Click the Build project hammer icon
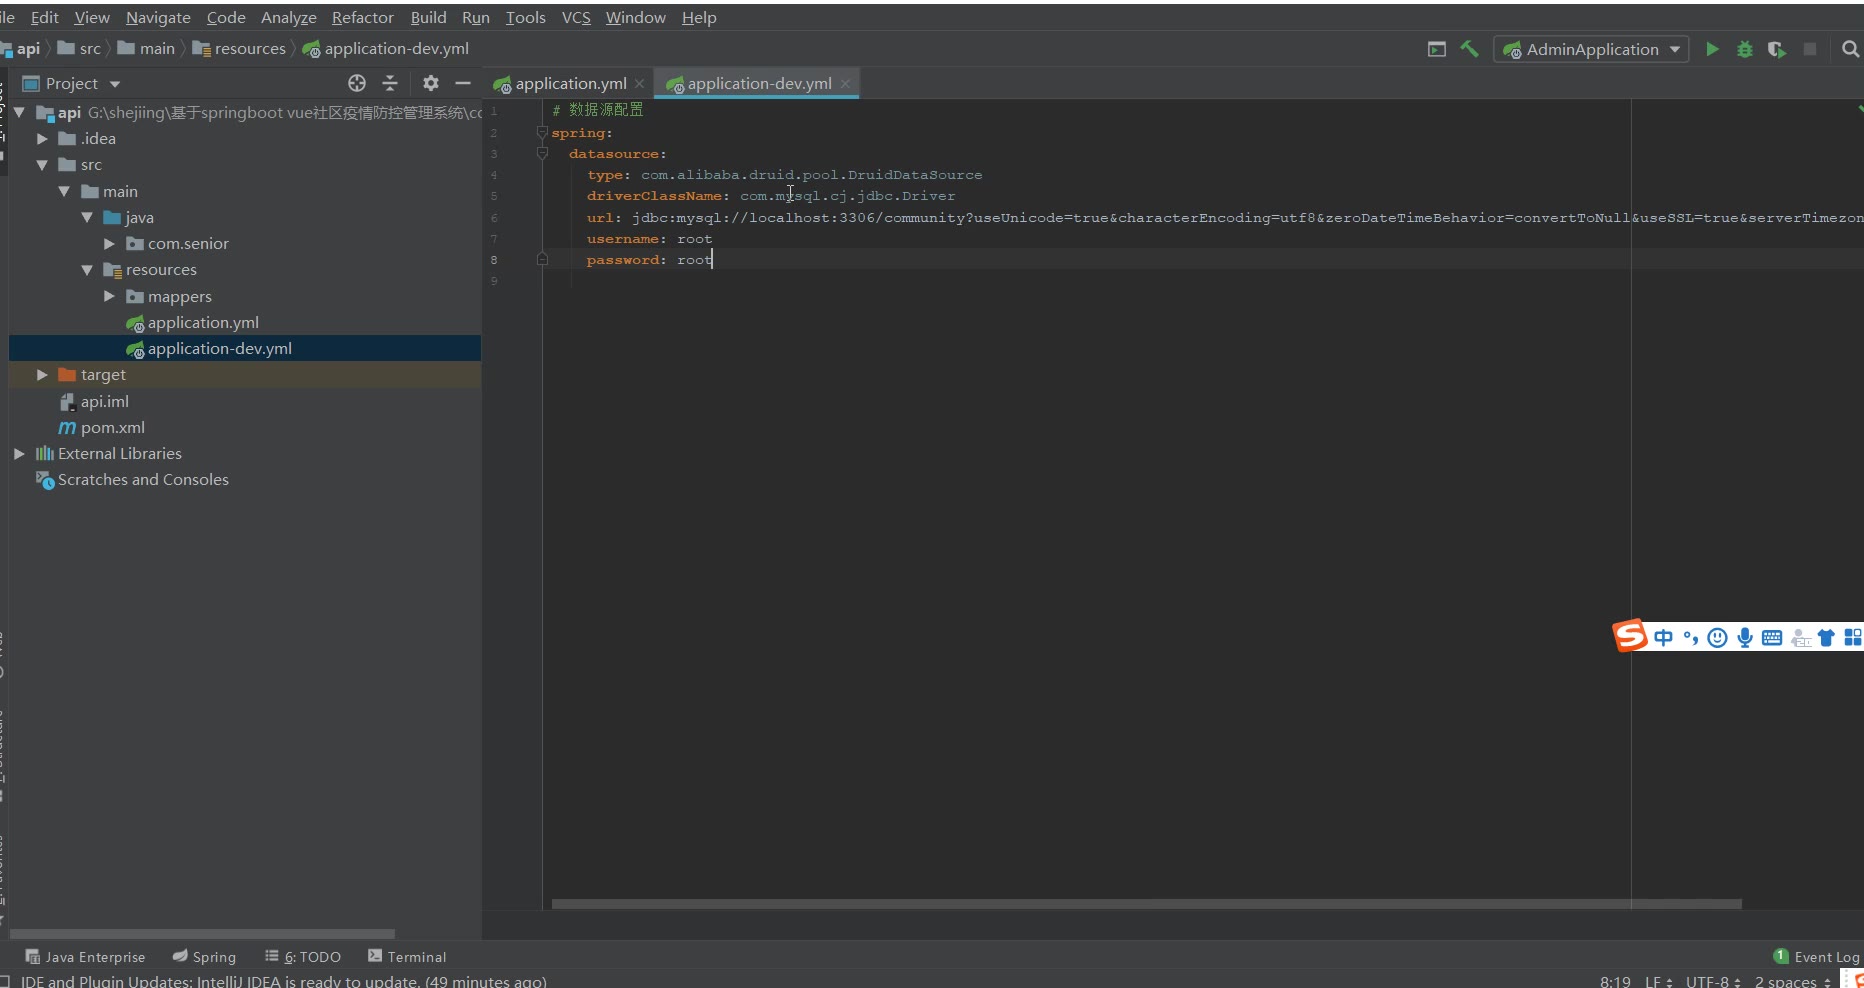The height and width of the screenshot is (988, 1864). (x=1469, y=49)
